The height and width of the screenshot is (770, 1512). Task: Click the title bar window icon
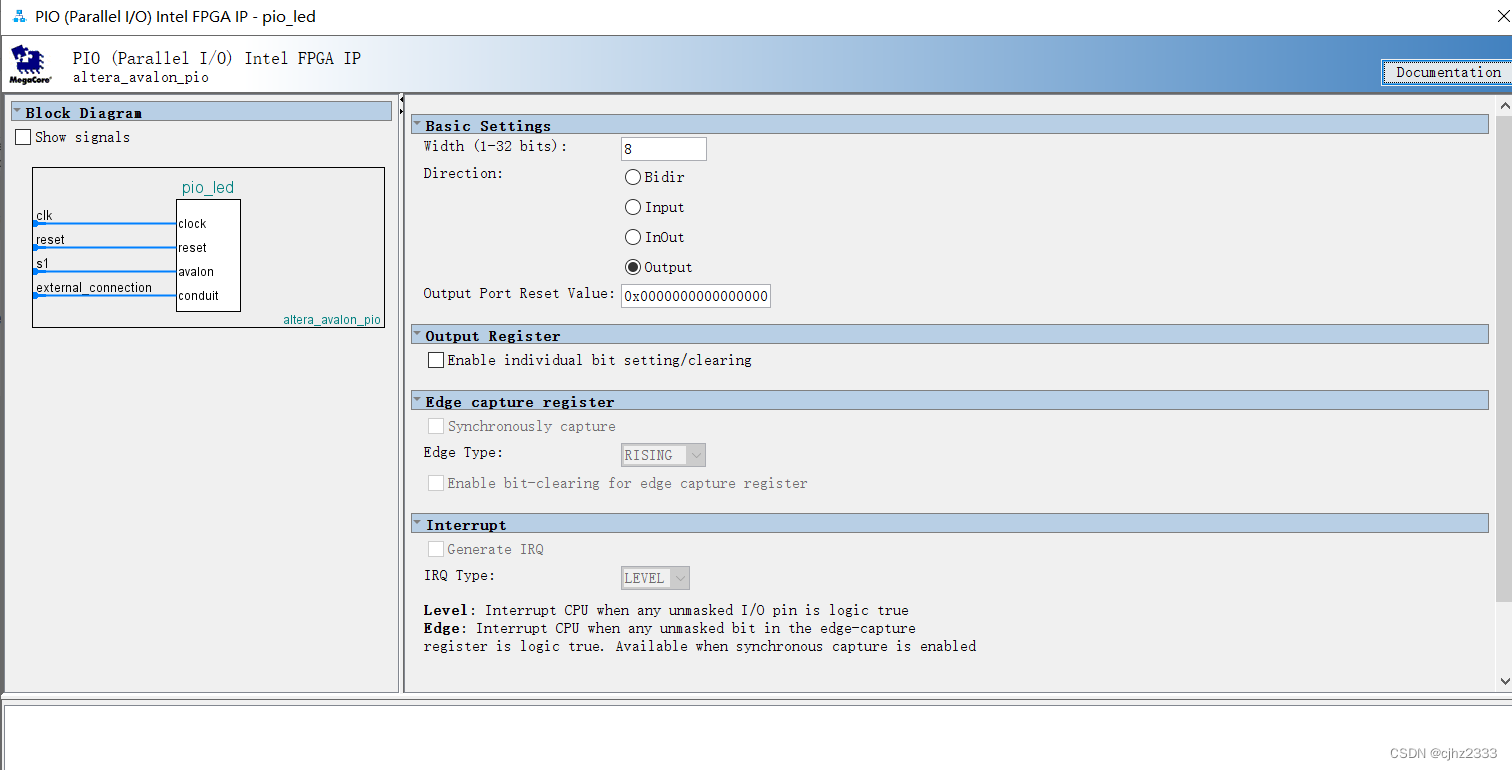coord(19,17)
